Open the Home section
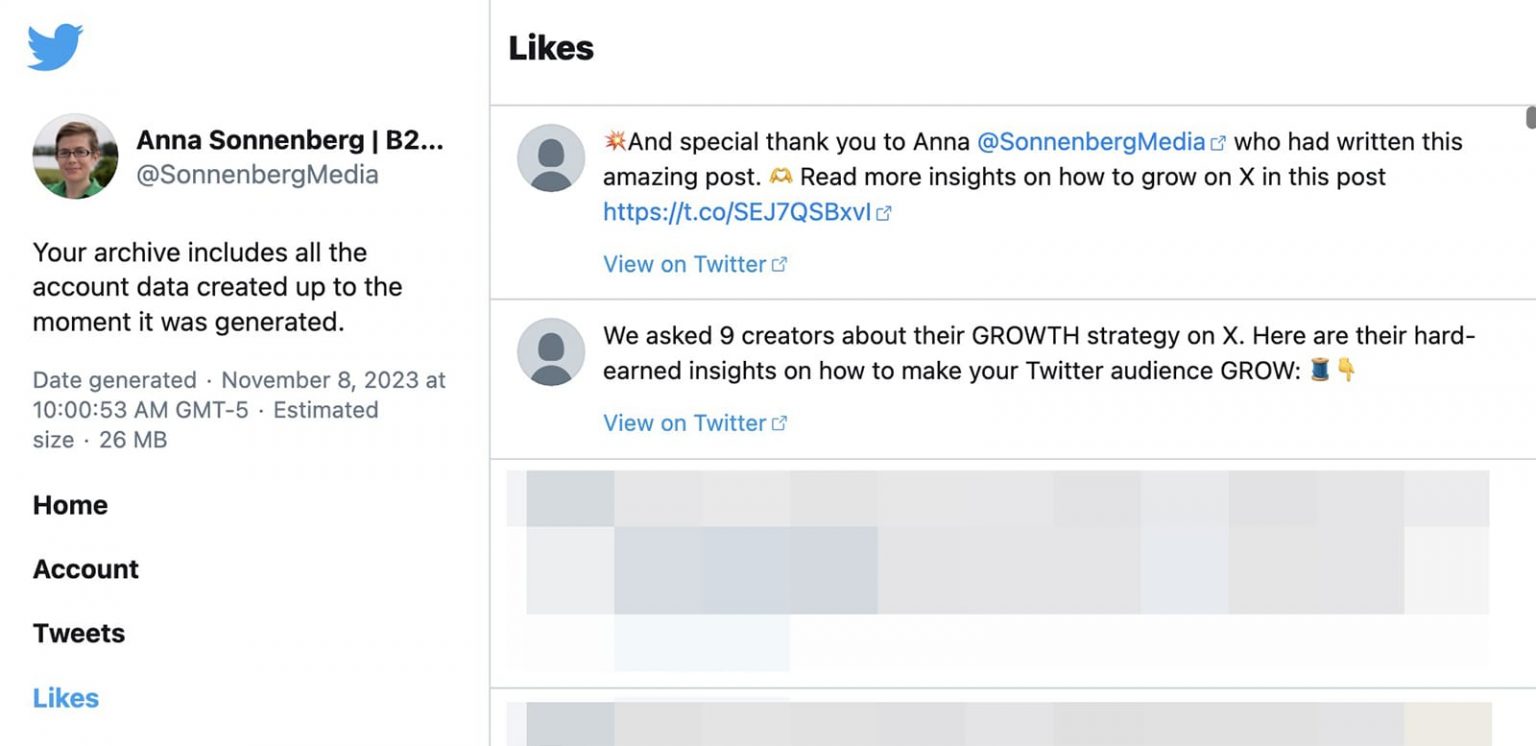This screenshot has height=746, width=1536. (70, 505)
